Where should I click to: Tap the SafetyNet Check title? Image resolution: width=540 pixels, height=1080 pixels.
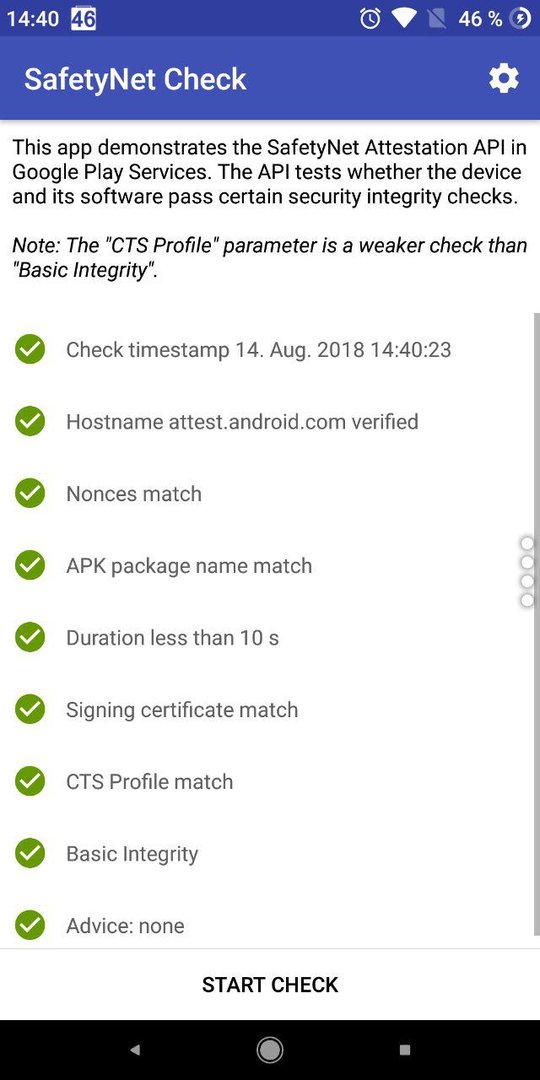pos(135,79)
